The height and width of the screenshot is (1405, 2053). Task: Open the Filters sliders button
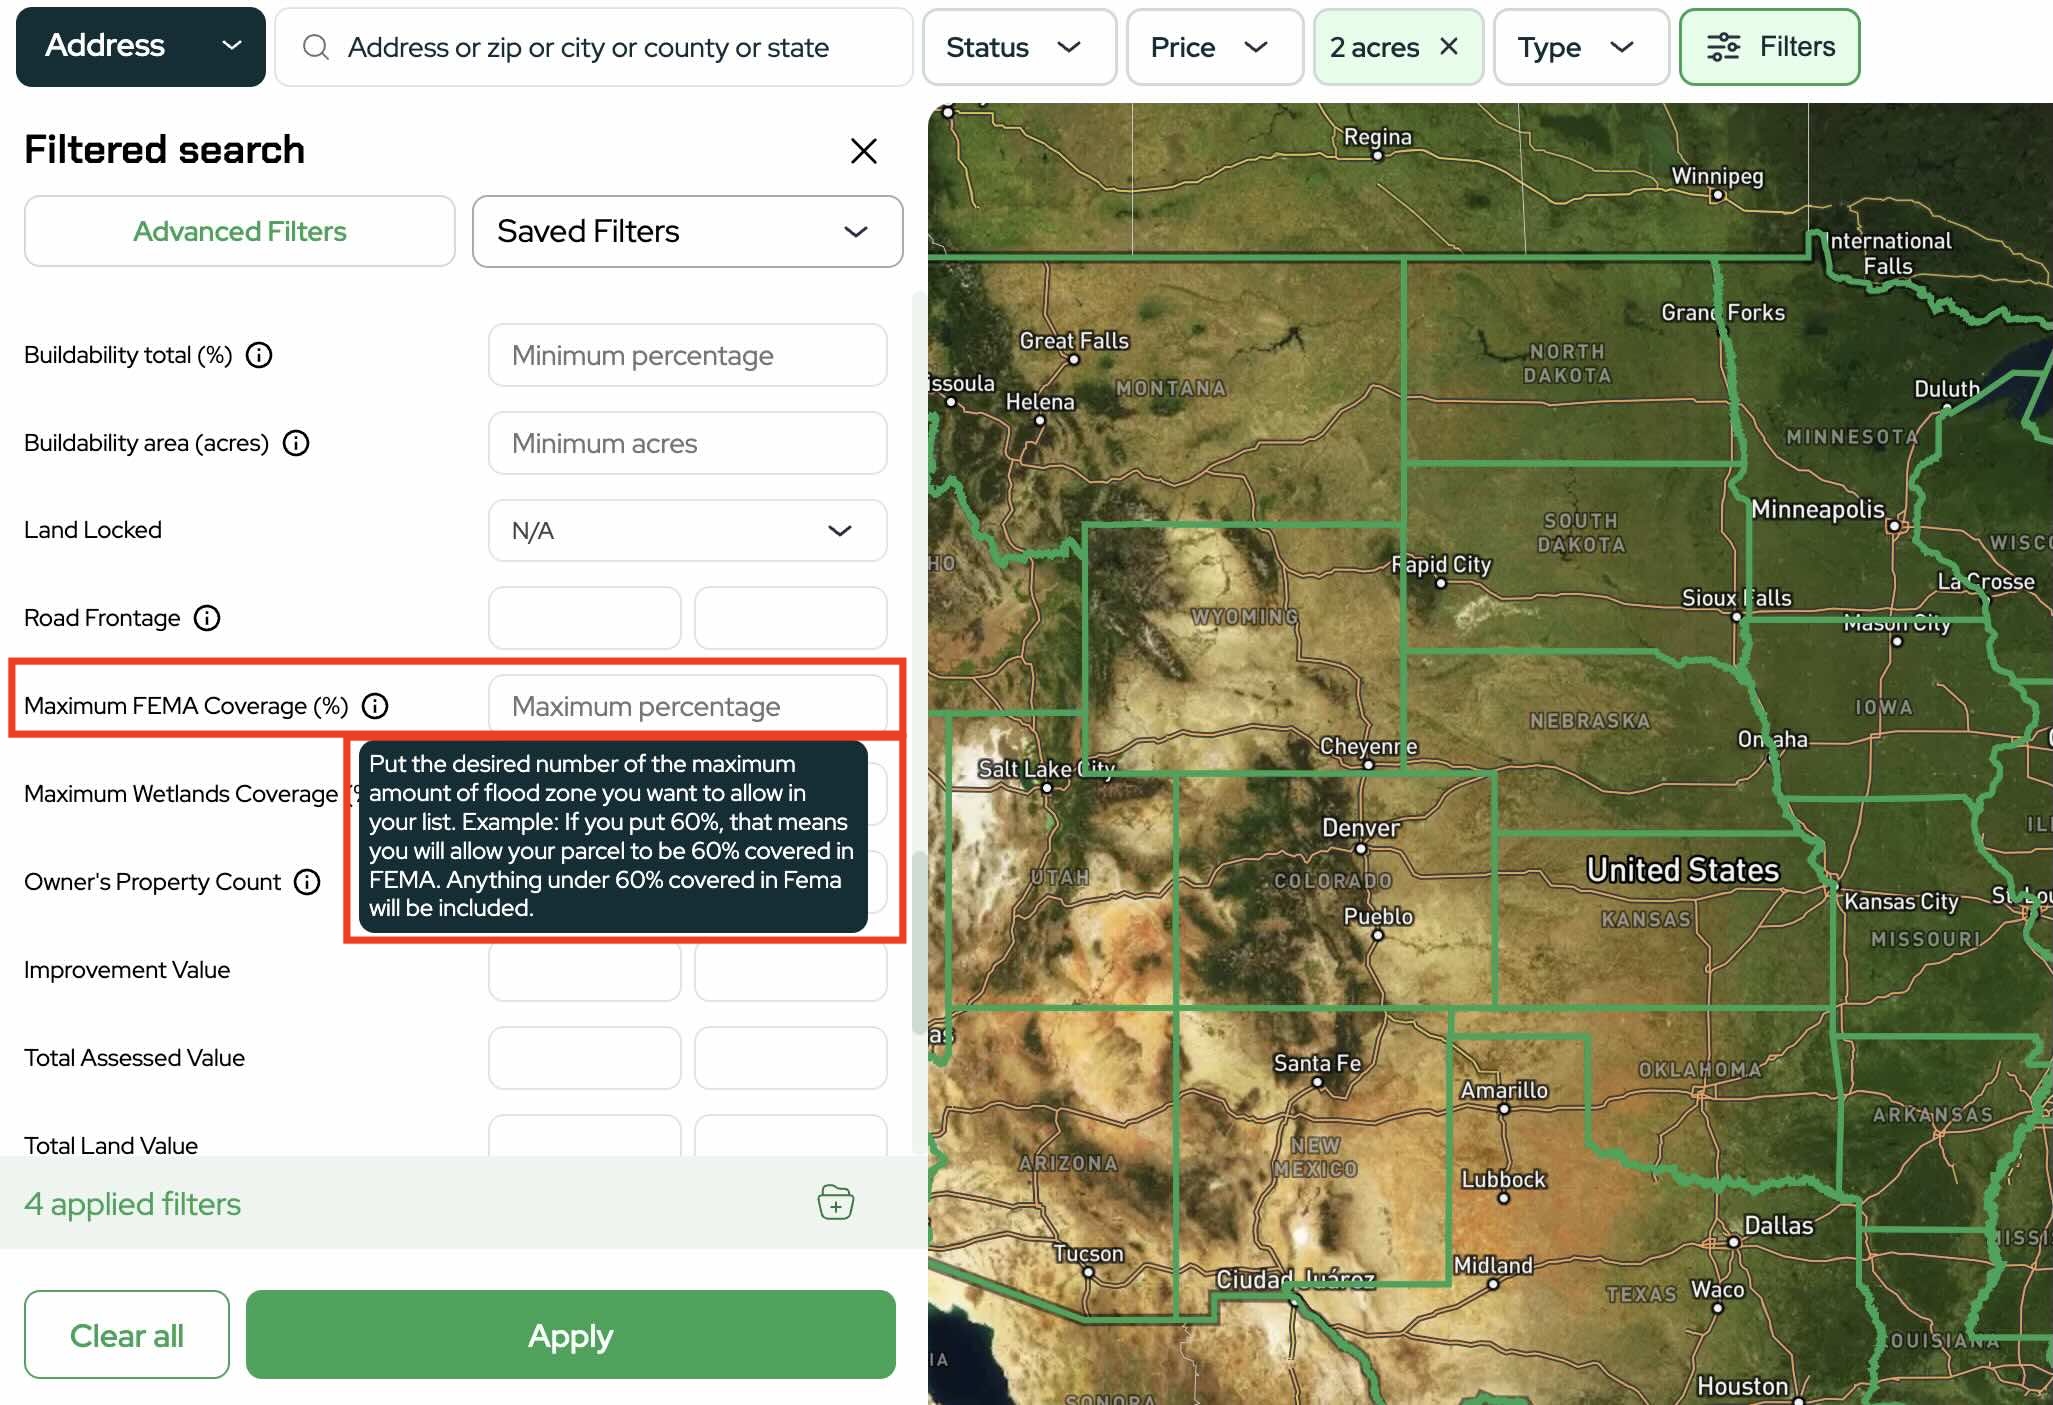(1769, 47)
